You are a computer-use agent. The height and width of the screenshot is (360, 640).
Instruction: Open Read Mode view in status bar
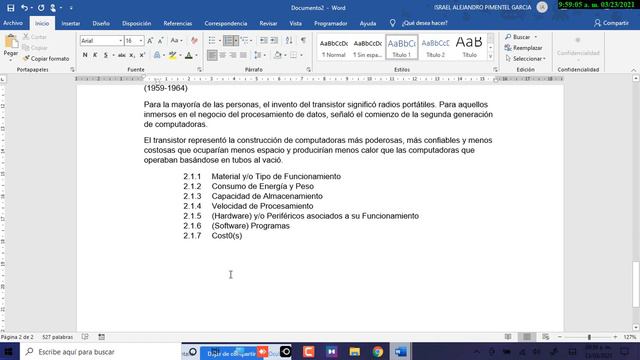[508, 337]
